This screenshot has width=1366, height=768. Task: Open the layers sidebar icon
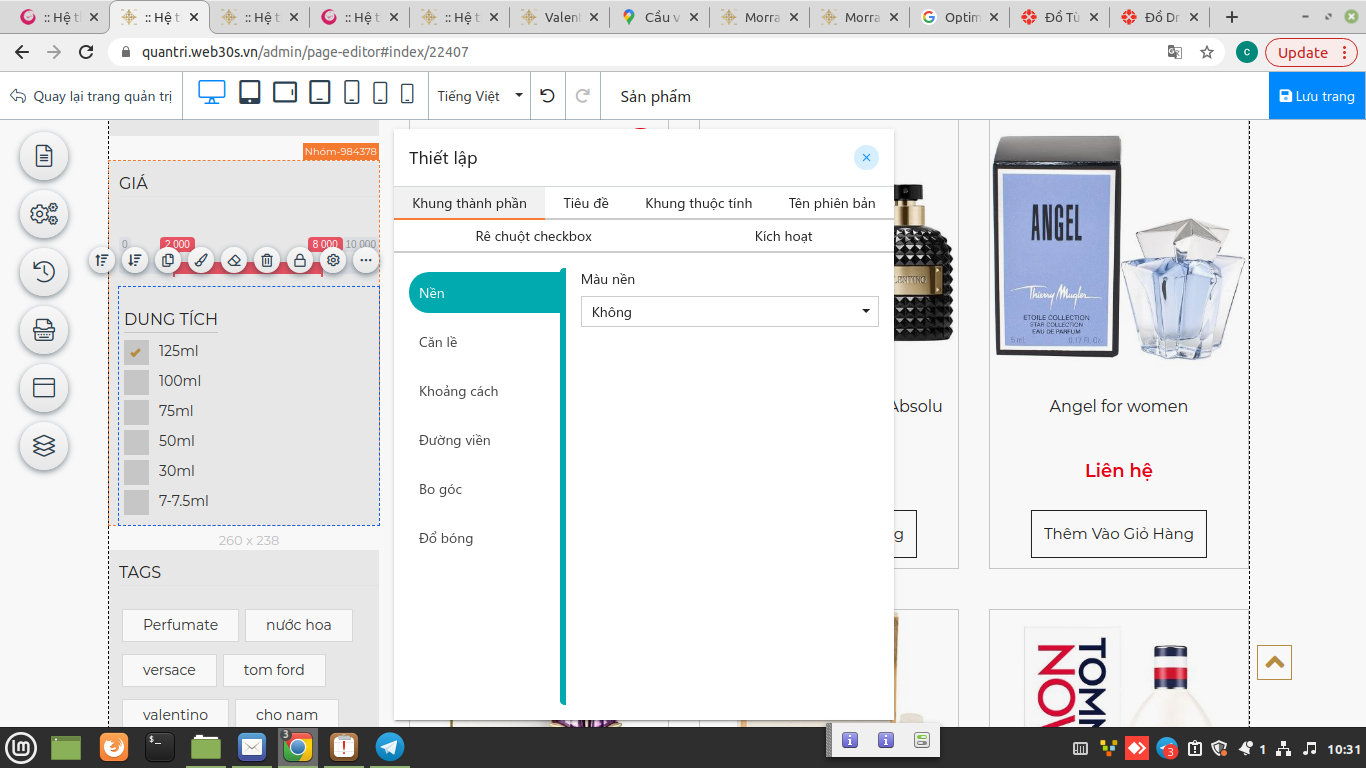tap(44, 446)
